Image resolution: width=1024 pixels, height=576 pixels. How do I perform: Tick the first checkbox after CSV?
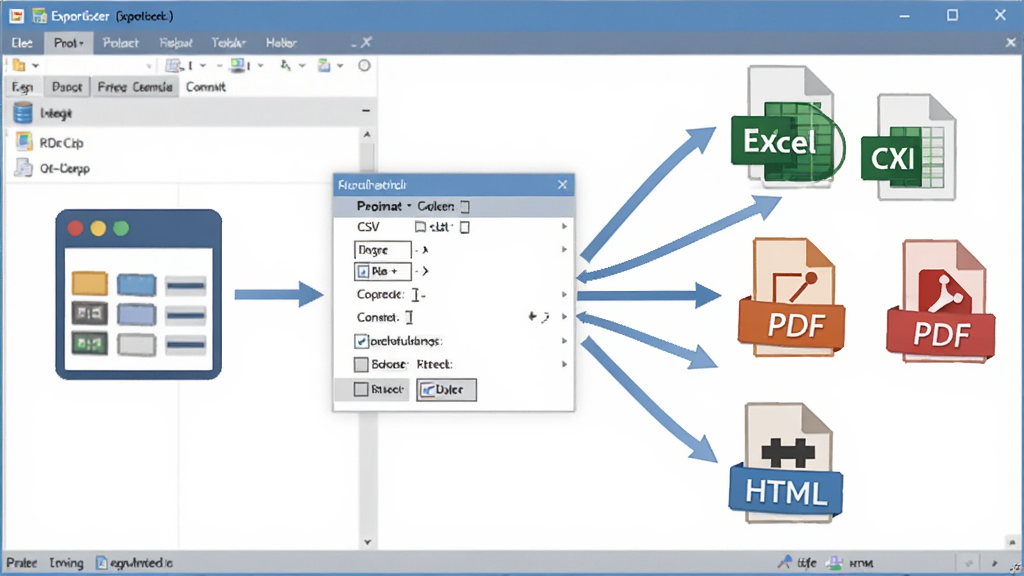pyautogui.click(x=421, y=227)
